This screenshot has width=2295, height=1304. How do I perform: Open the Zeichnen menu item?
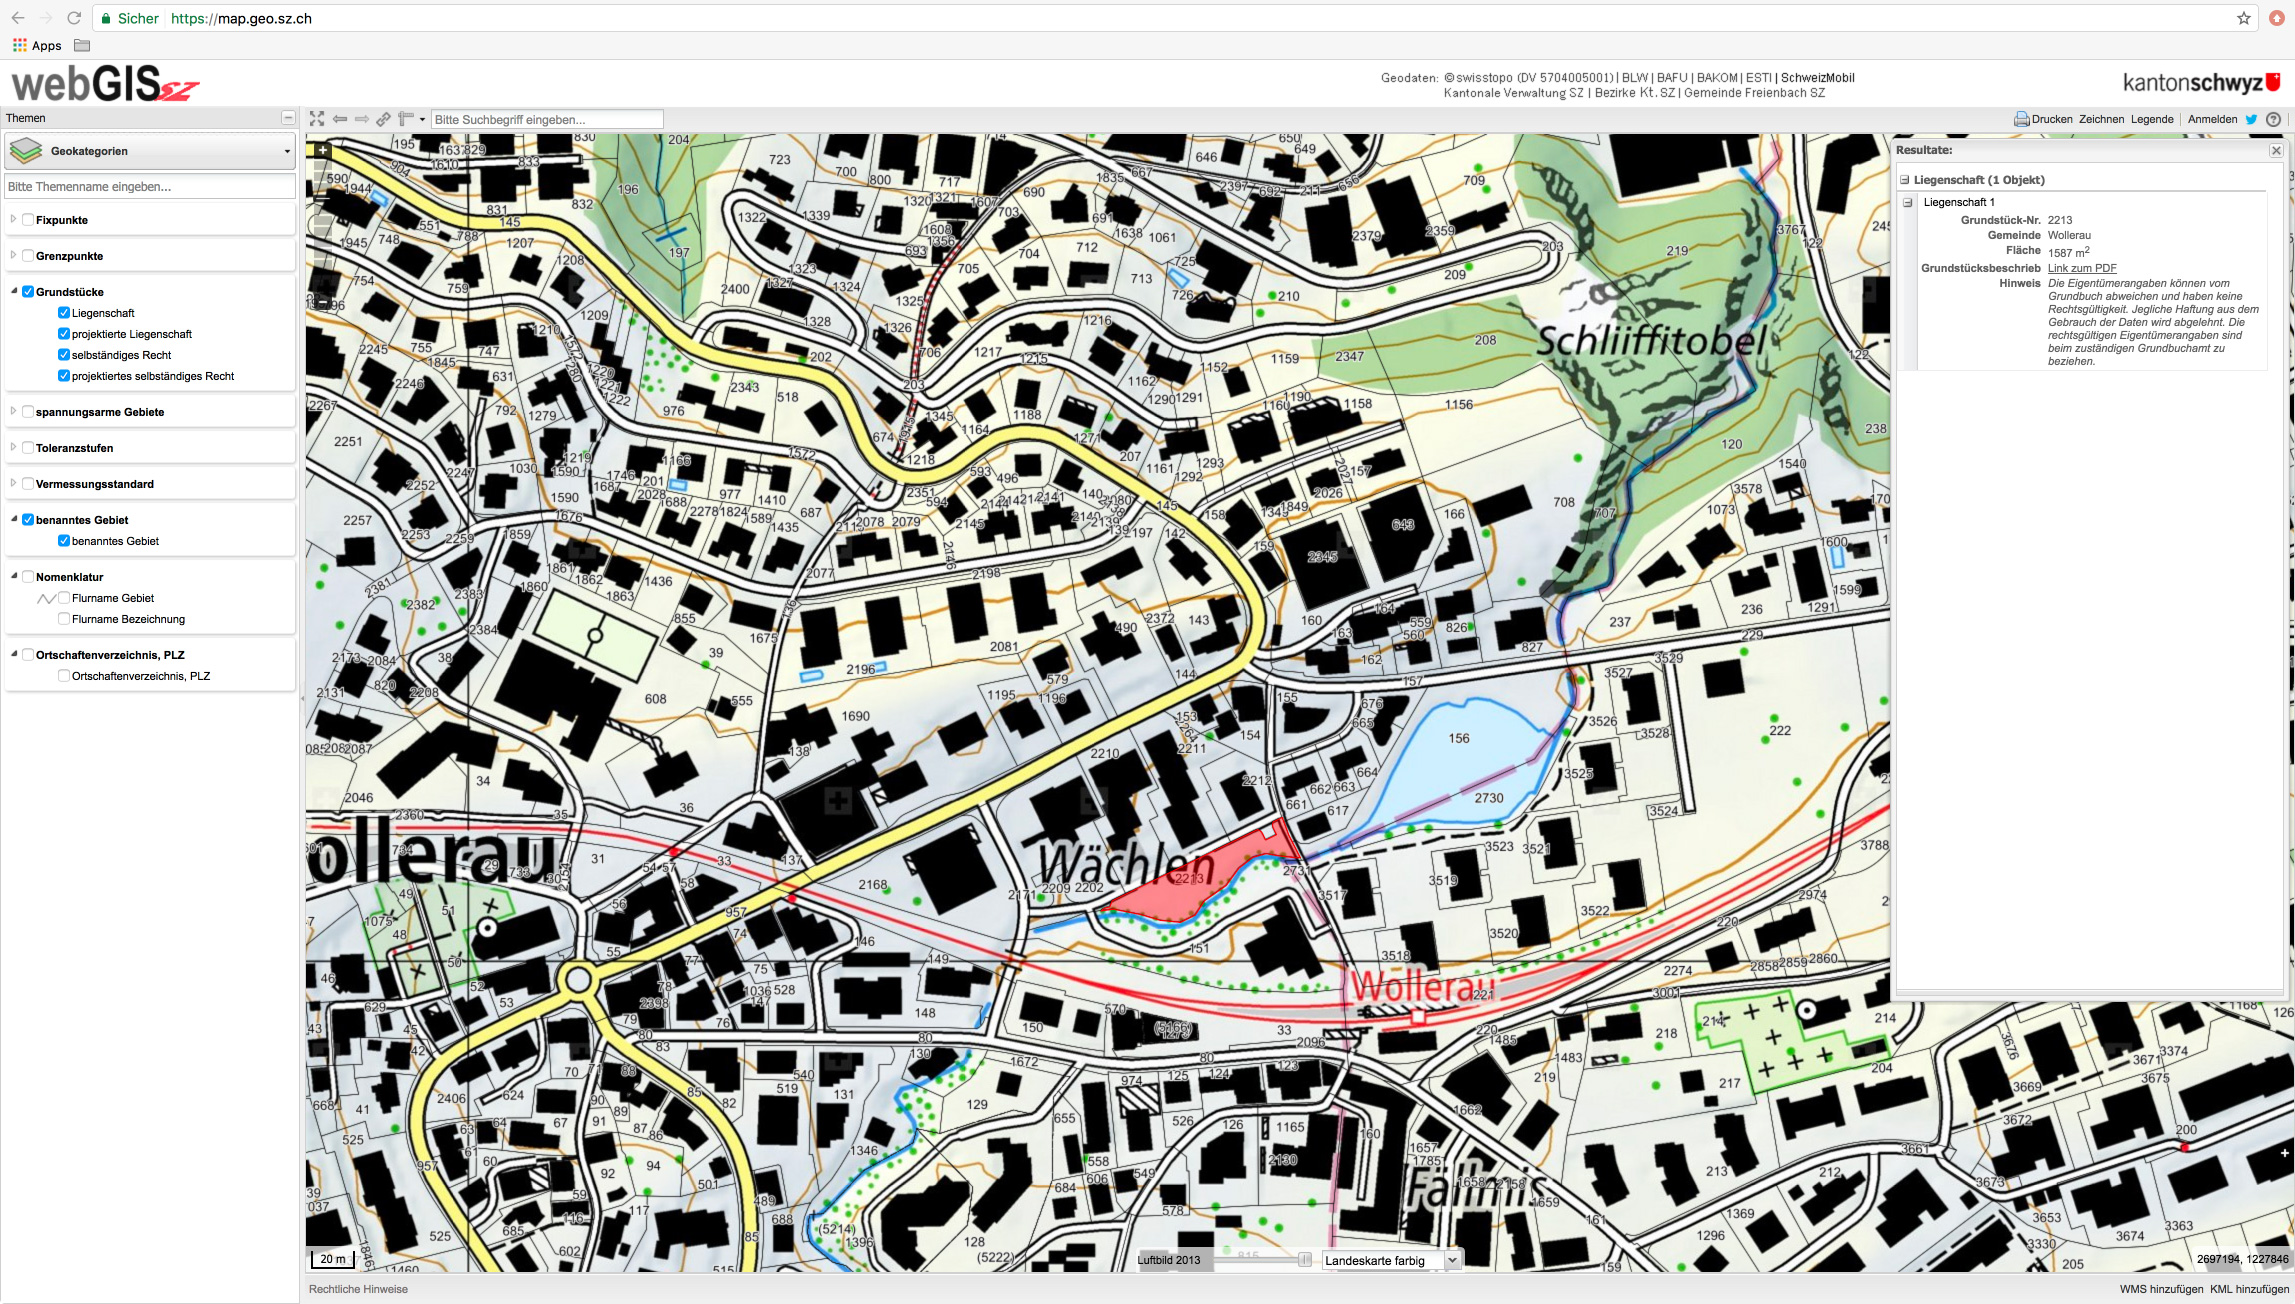click(2101, 119)
